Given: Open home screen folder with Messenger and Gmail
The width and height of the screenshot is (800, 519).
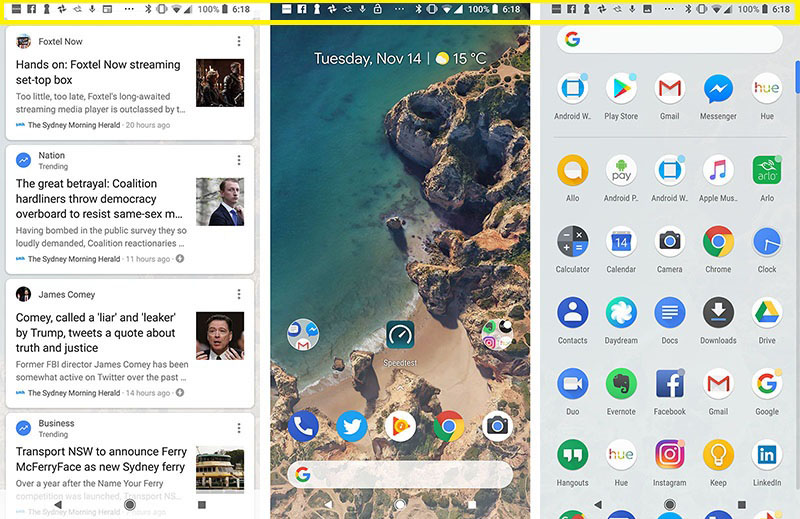Looking at the screenshot, I should [303, 335].
